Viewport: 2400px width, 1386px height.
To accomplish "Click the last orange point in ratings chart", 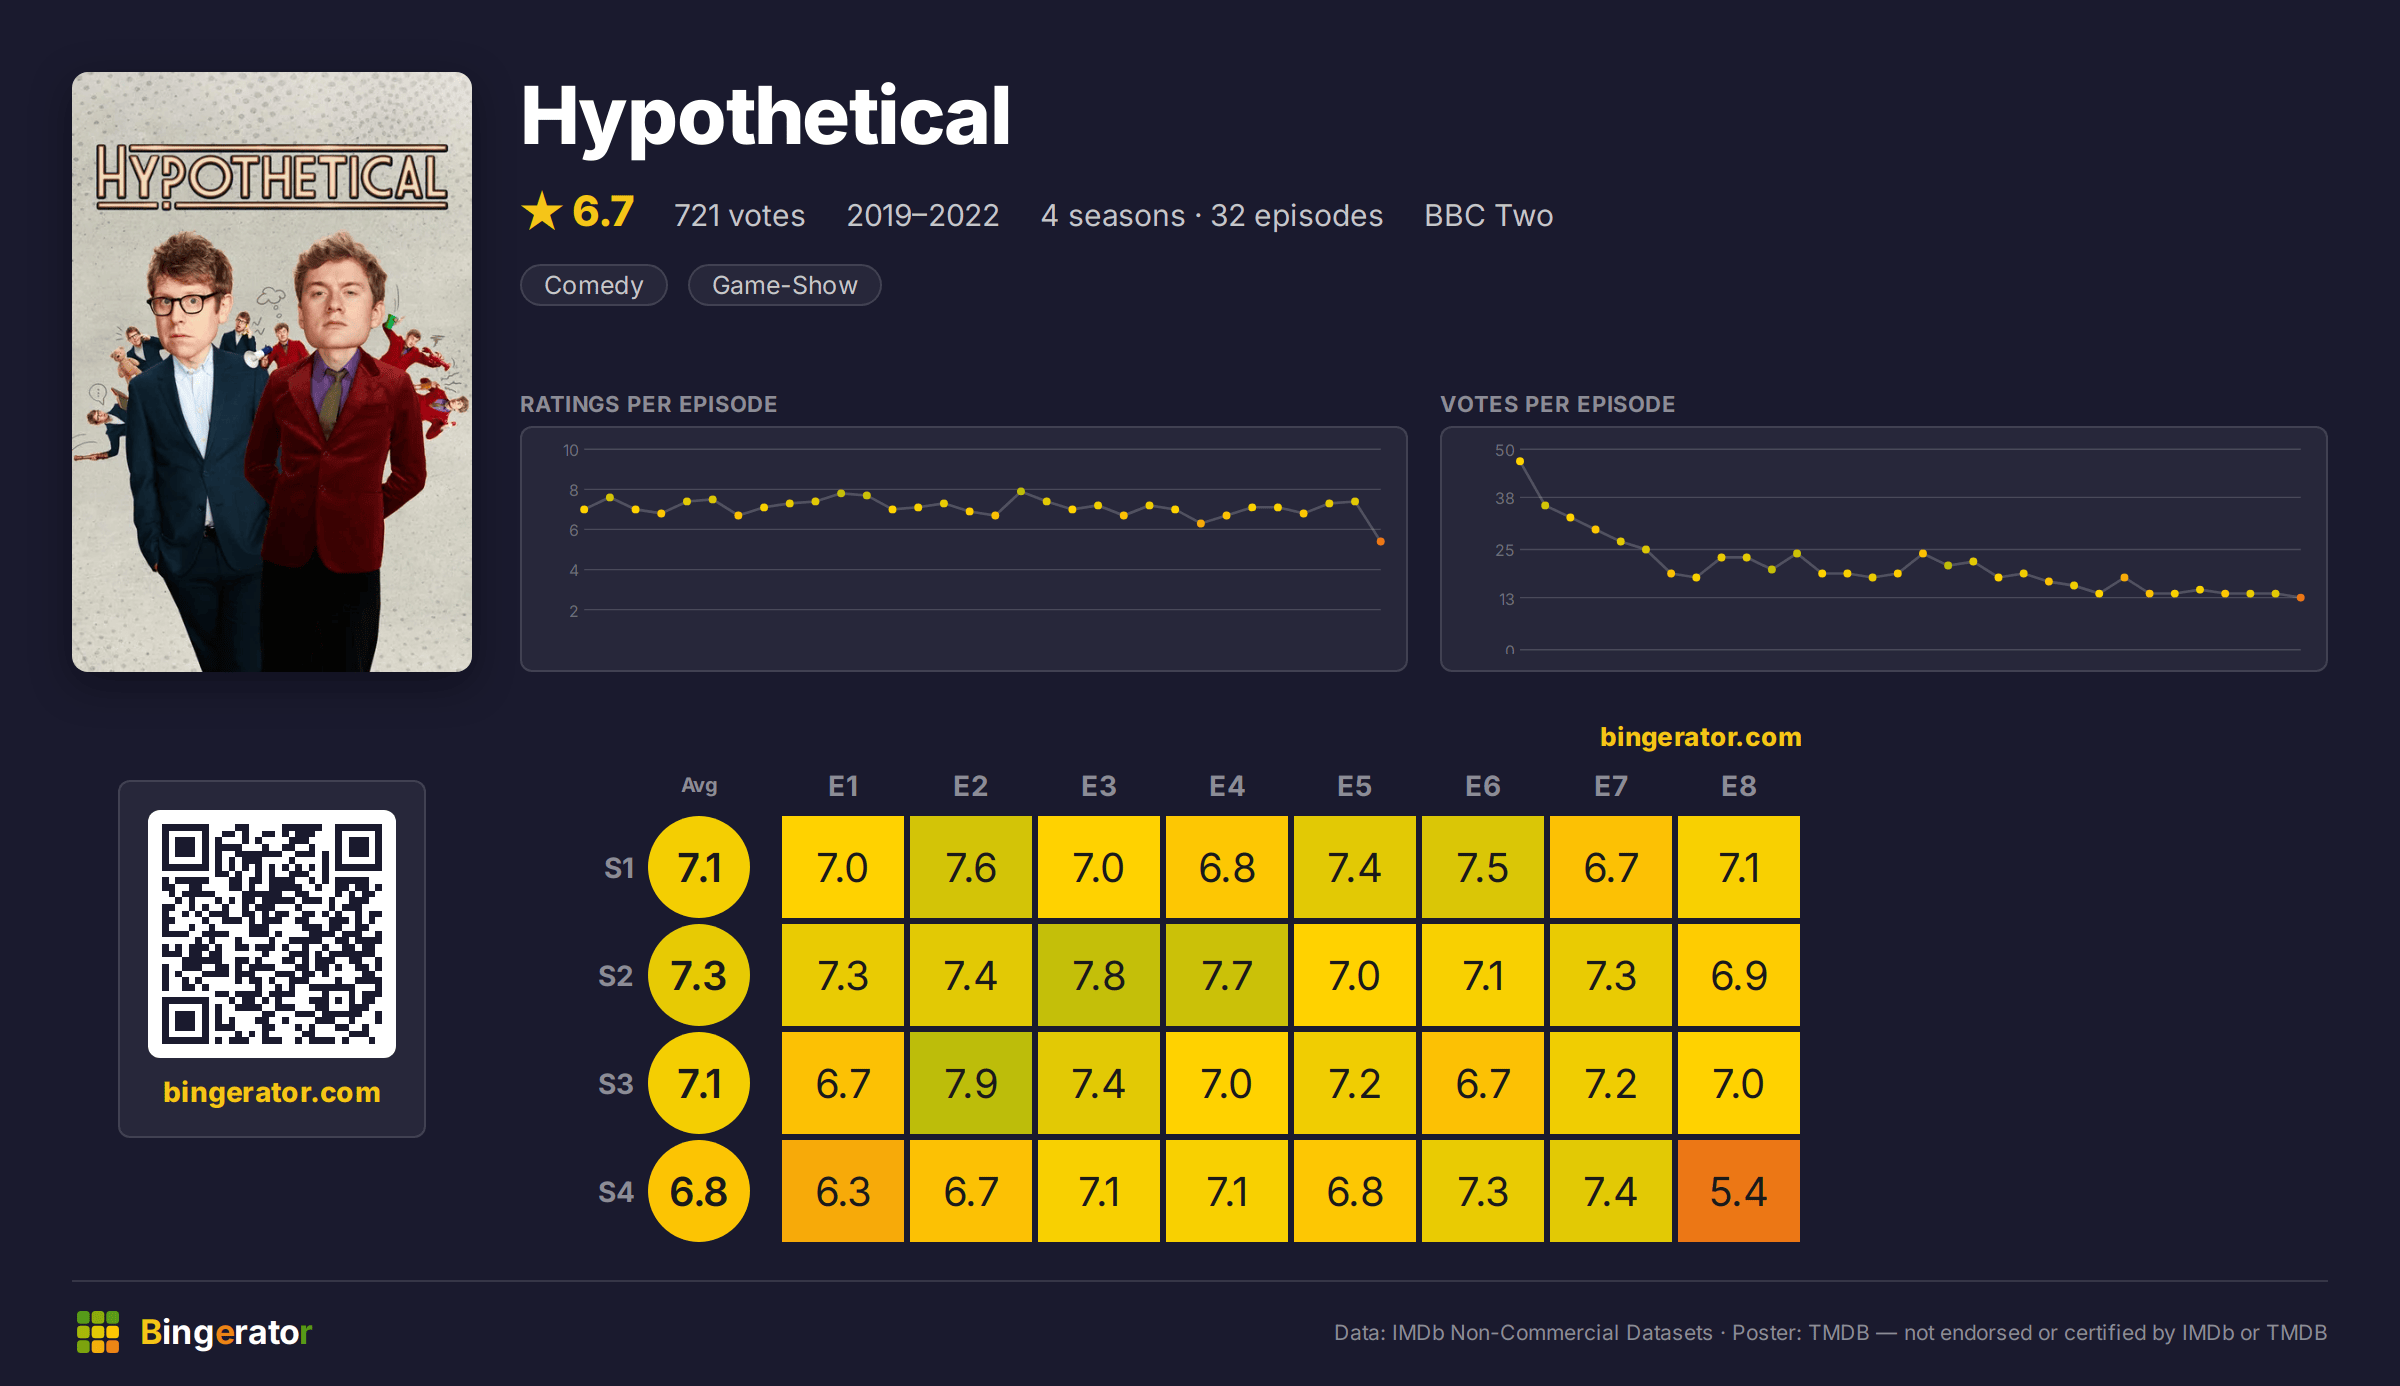I will pyautogui.click(x=1381, y=541).
